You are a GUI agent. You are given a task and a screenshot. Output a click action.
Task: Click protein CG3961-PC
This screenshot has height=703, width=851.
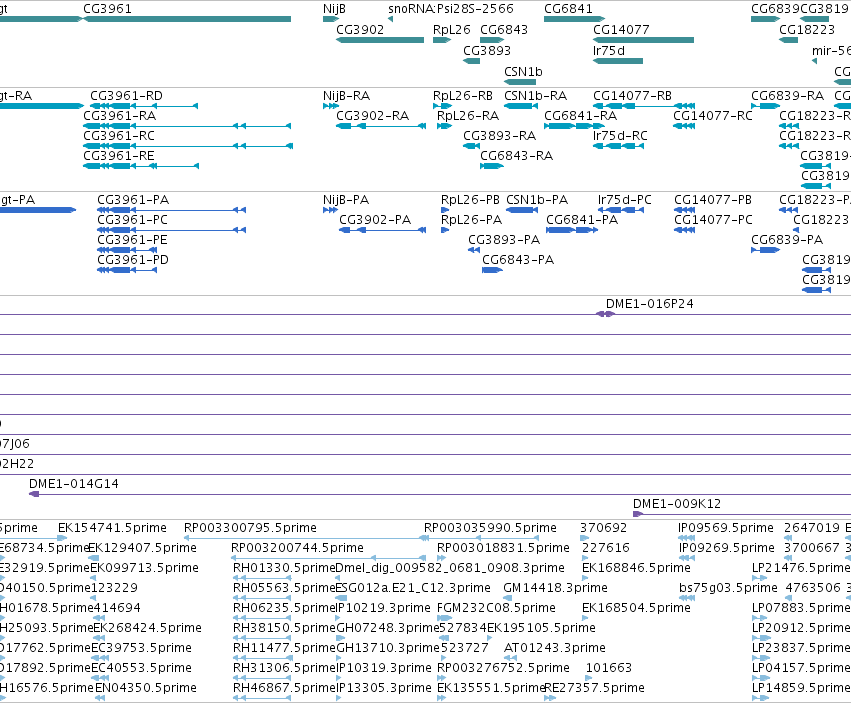132,220
